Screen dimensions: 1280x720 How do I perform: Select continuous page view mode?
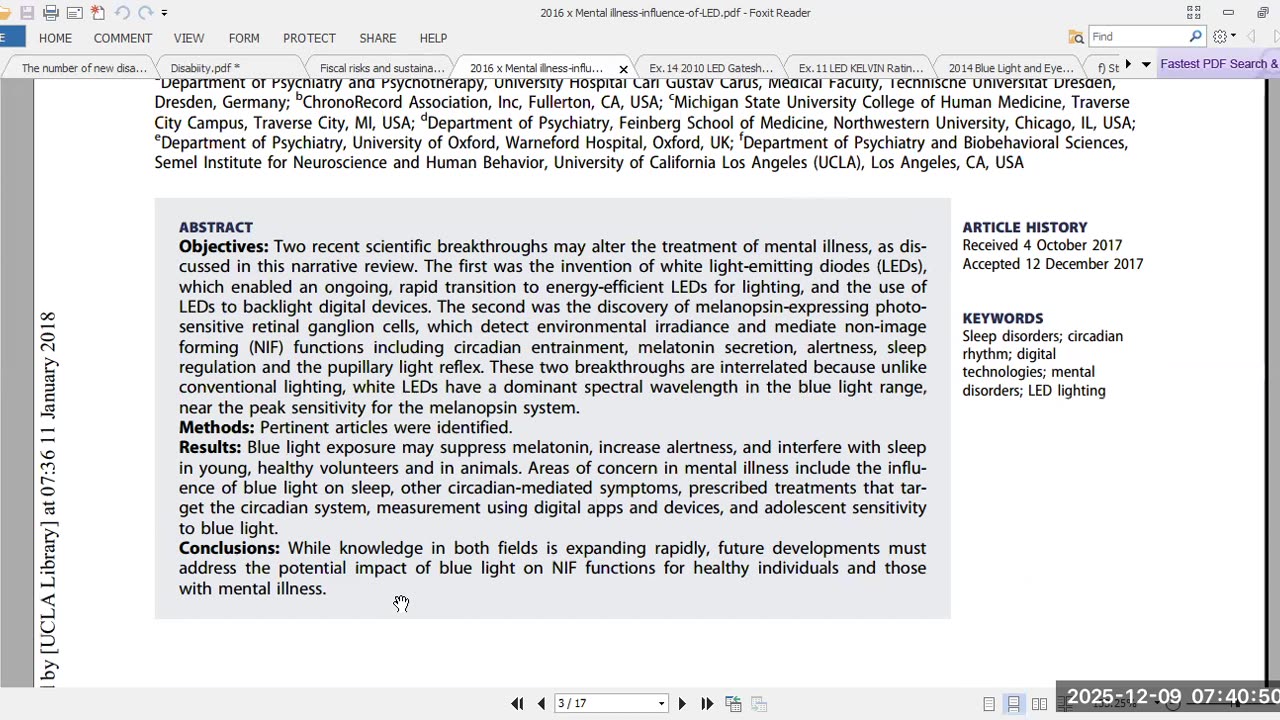click(1014, 704)
